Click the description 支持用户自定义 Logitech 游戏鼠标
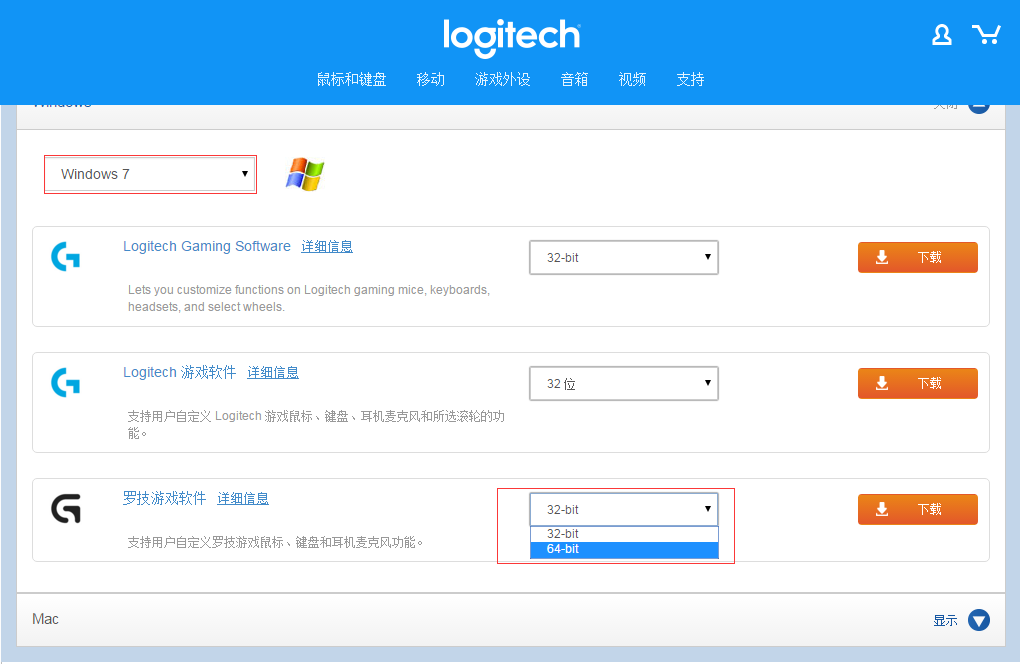The width and height of the screenshot is (1020, 664). (316, 424)
